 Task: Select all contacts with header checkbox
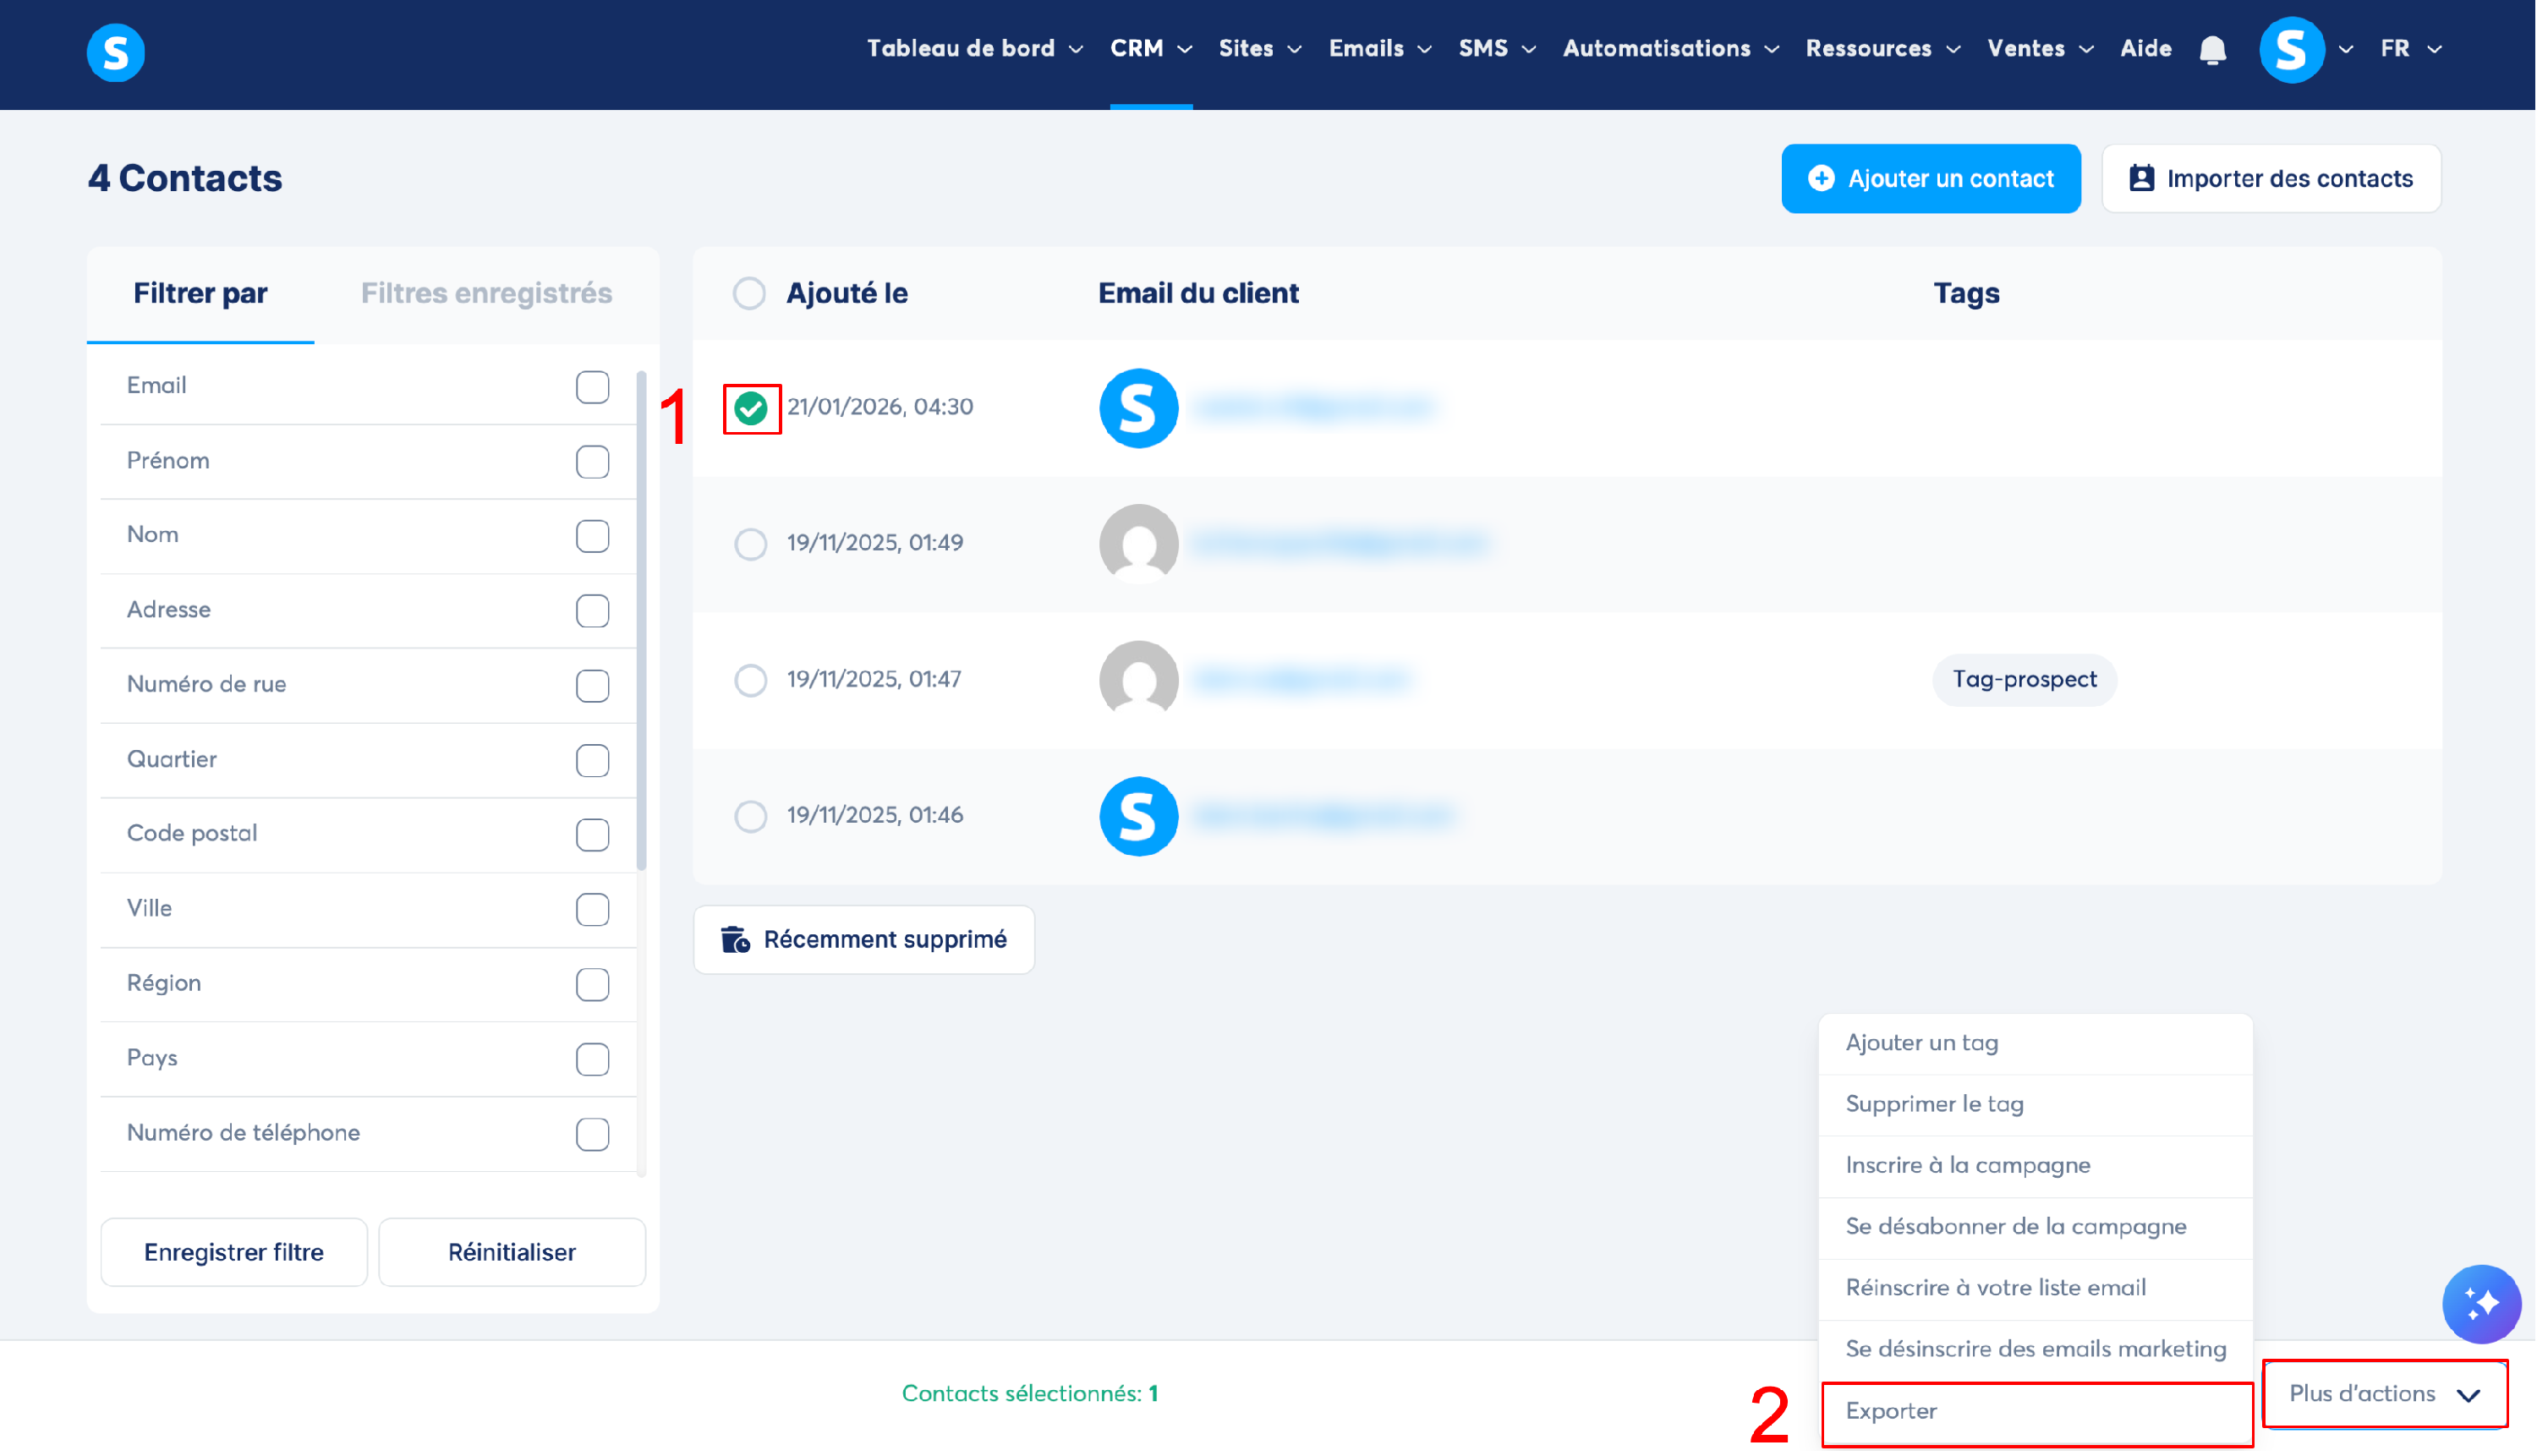point(749,294)
